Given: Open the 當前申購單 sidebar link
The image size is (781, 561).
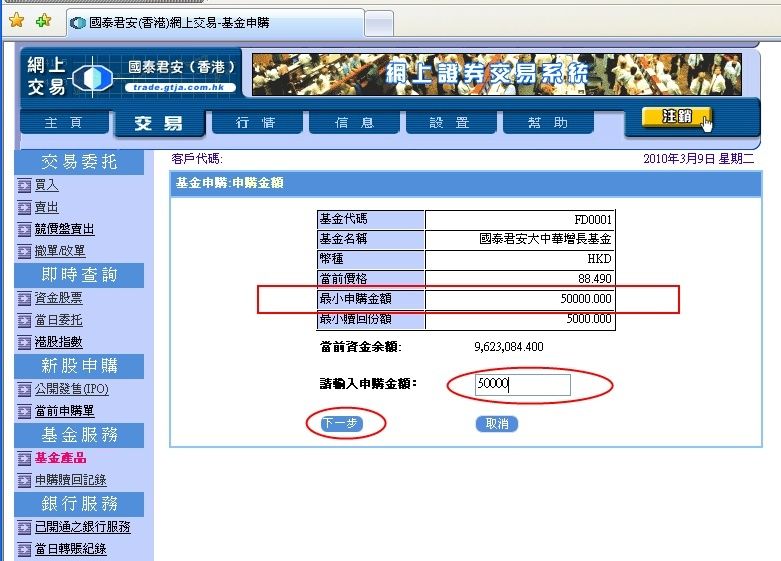Looking at the screenshot, I should point(64,411).
